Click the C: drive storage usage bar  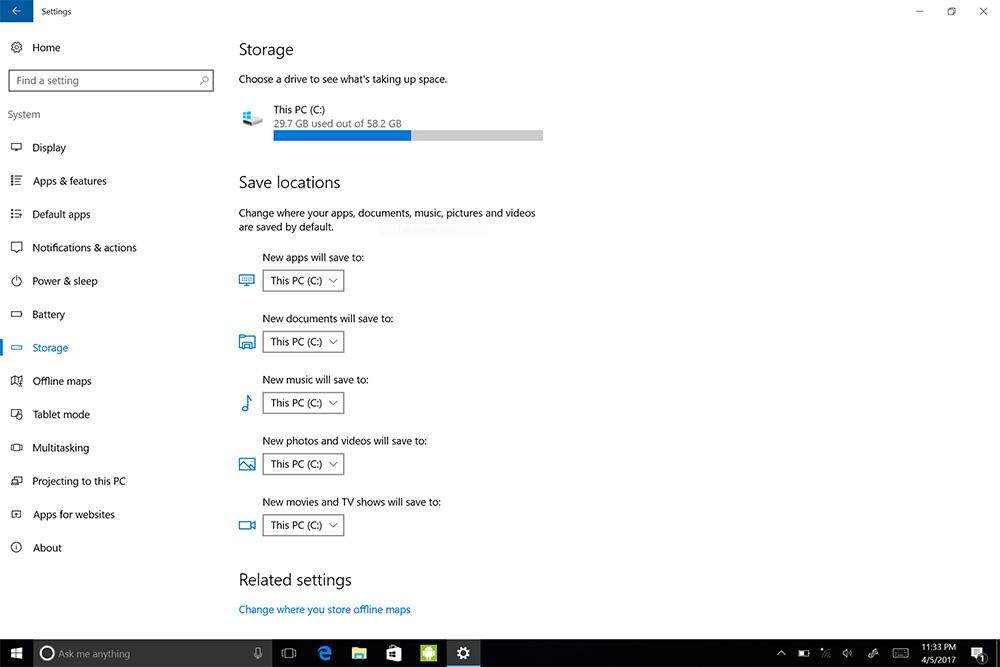pos(407,135)
